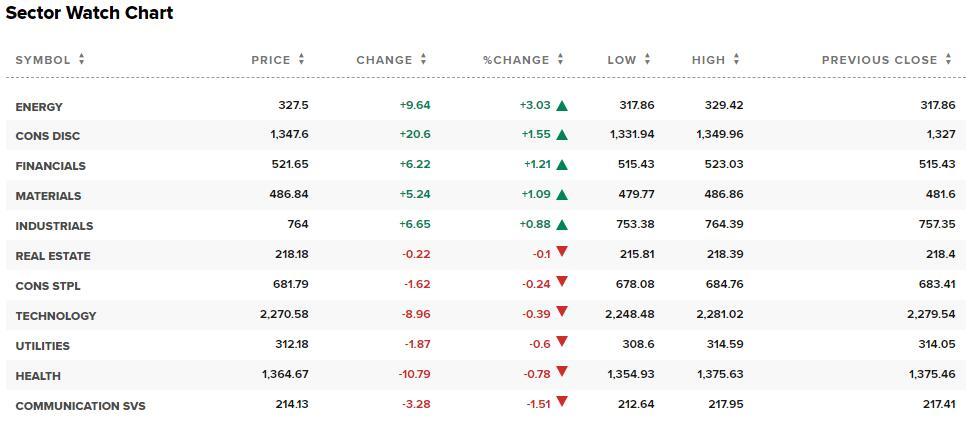Select ENERGY change value +9.64

click(415, 105)
